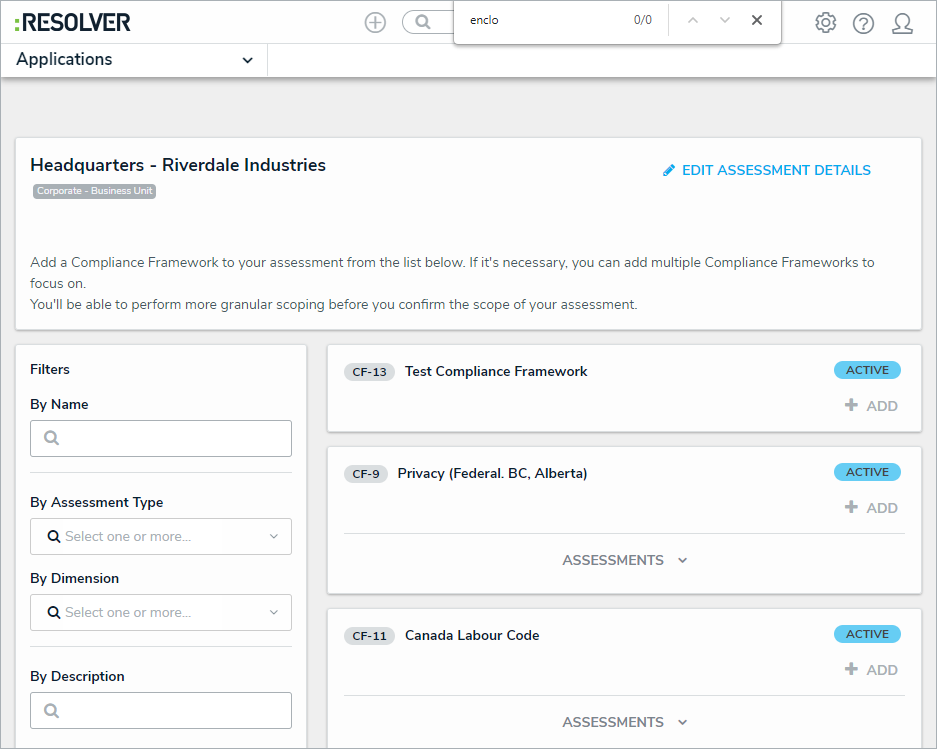This screenshot has width=937, height=749.
Task: Click Active badge on Privacy framework
Action: (867, 472)
